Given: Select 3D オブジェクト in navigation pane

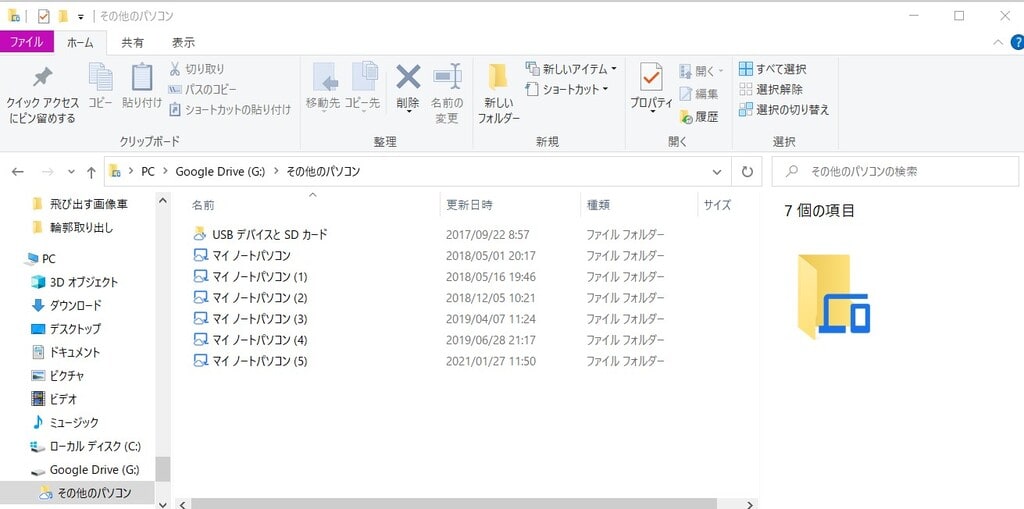Looking at the screenshot, I should click(x=74, y=282).
